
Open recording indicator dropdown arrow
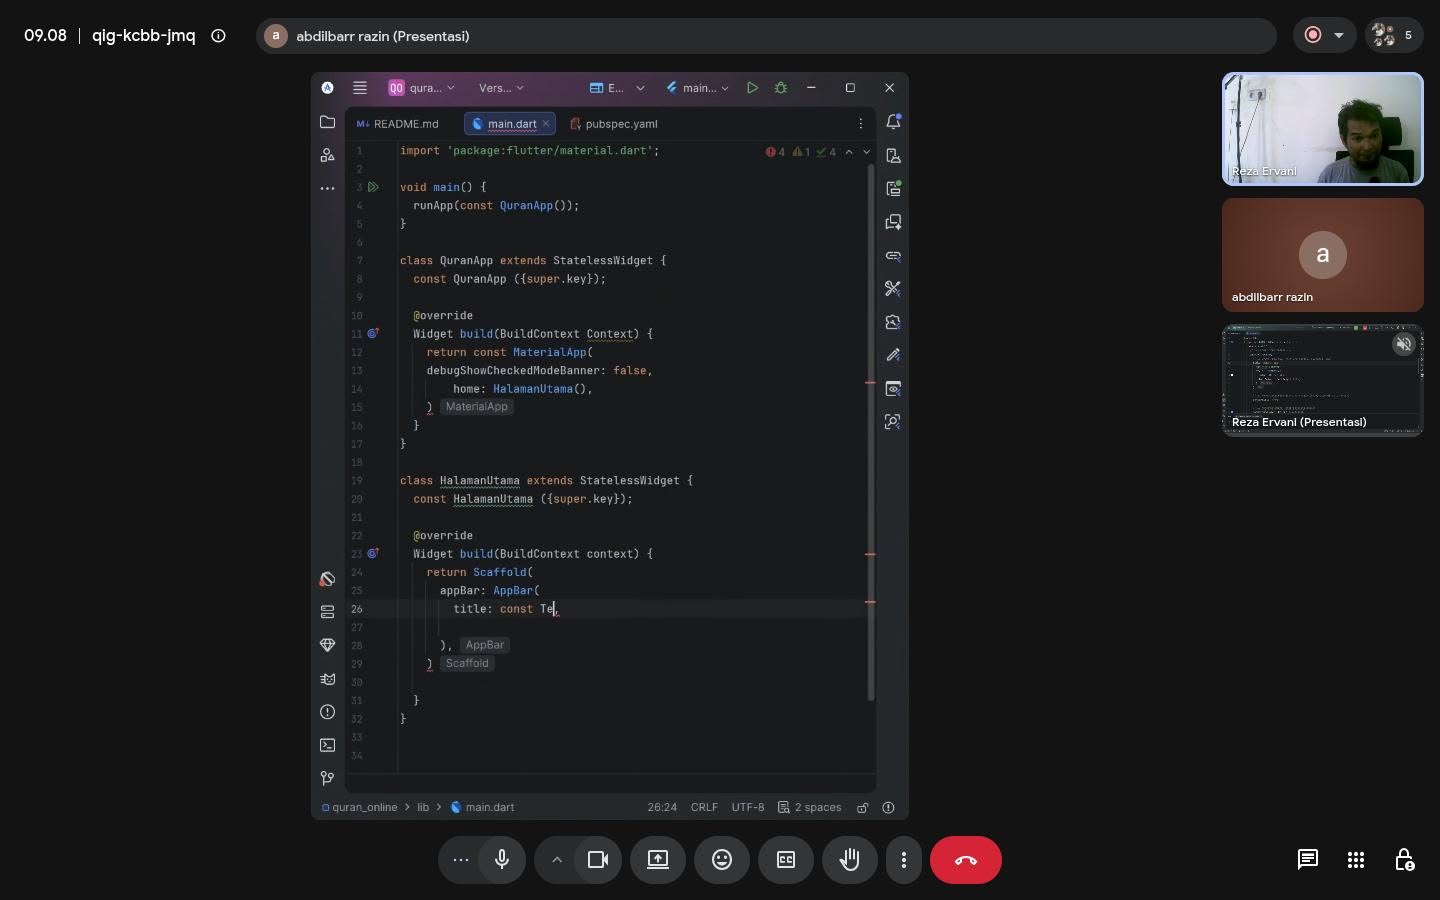point(1339,36)
